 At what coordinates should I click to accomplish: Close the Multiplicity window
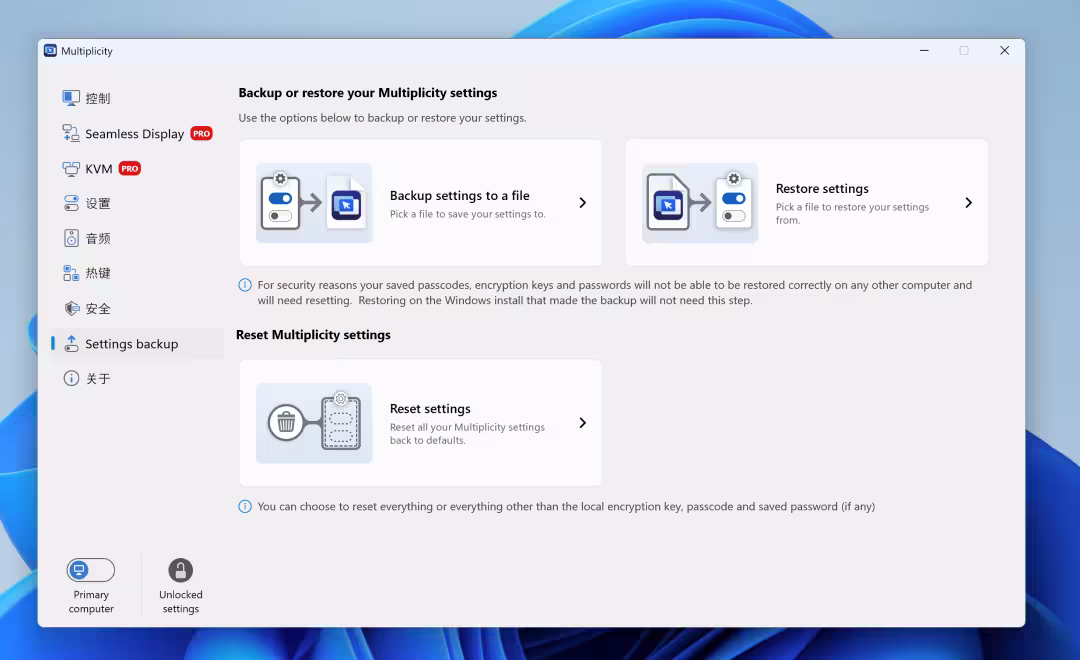click(x=1004, y=50)
